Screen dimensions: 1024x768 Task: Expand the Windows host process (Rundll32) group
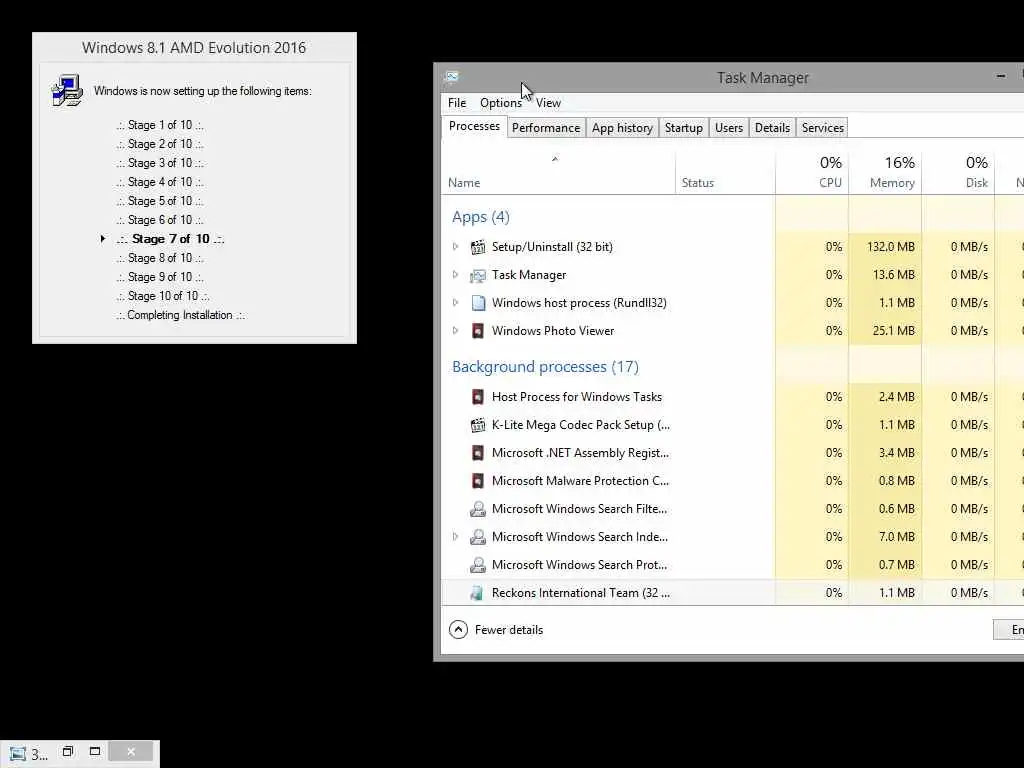pyautogui.click(x=455, y=303)
